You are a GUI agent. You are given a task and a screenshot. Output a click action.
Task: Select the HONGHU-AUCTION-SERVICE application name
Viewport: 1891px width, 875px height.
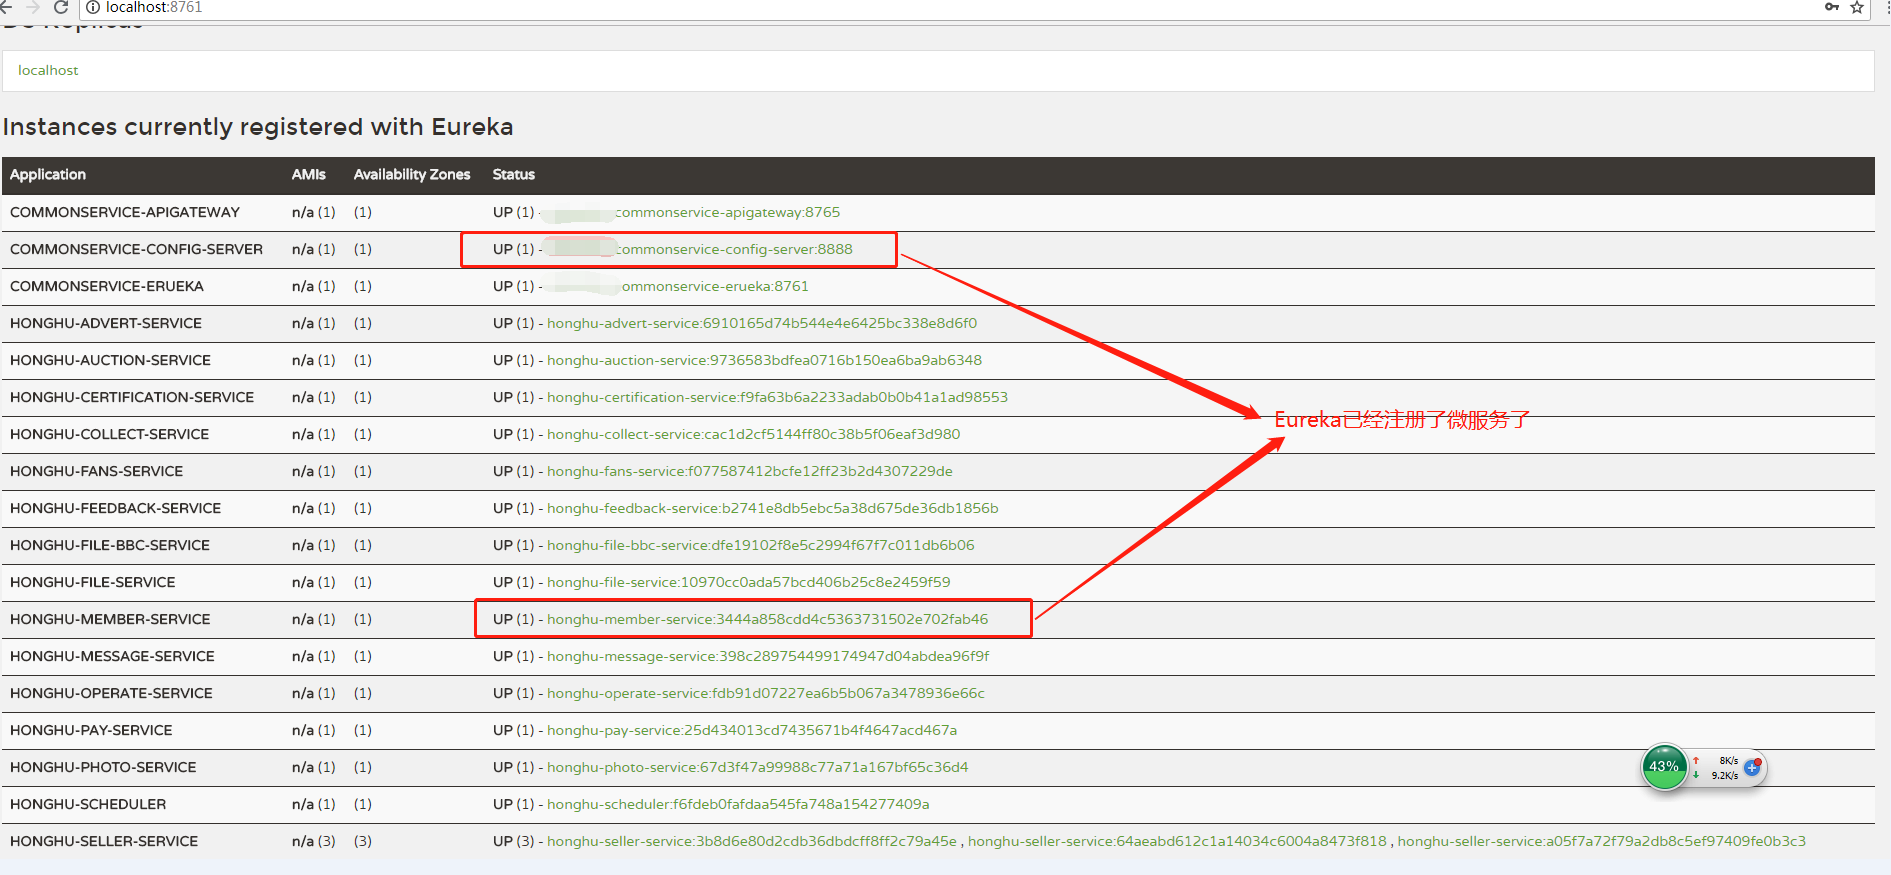pos(110,360)
